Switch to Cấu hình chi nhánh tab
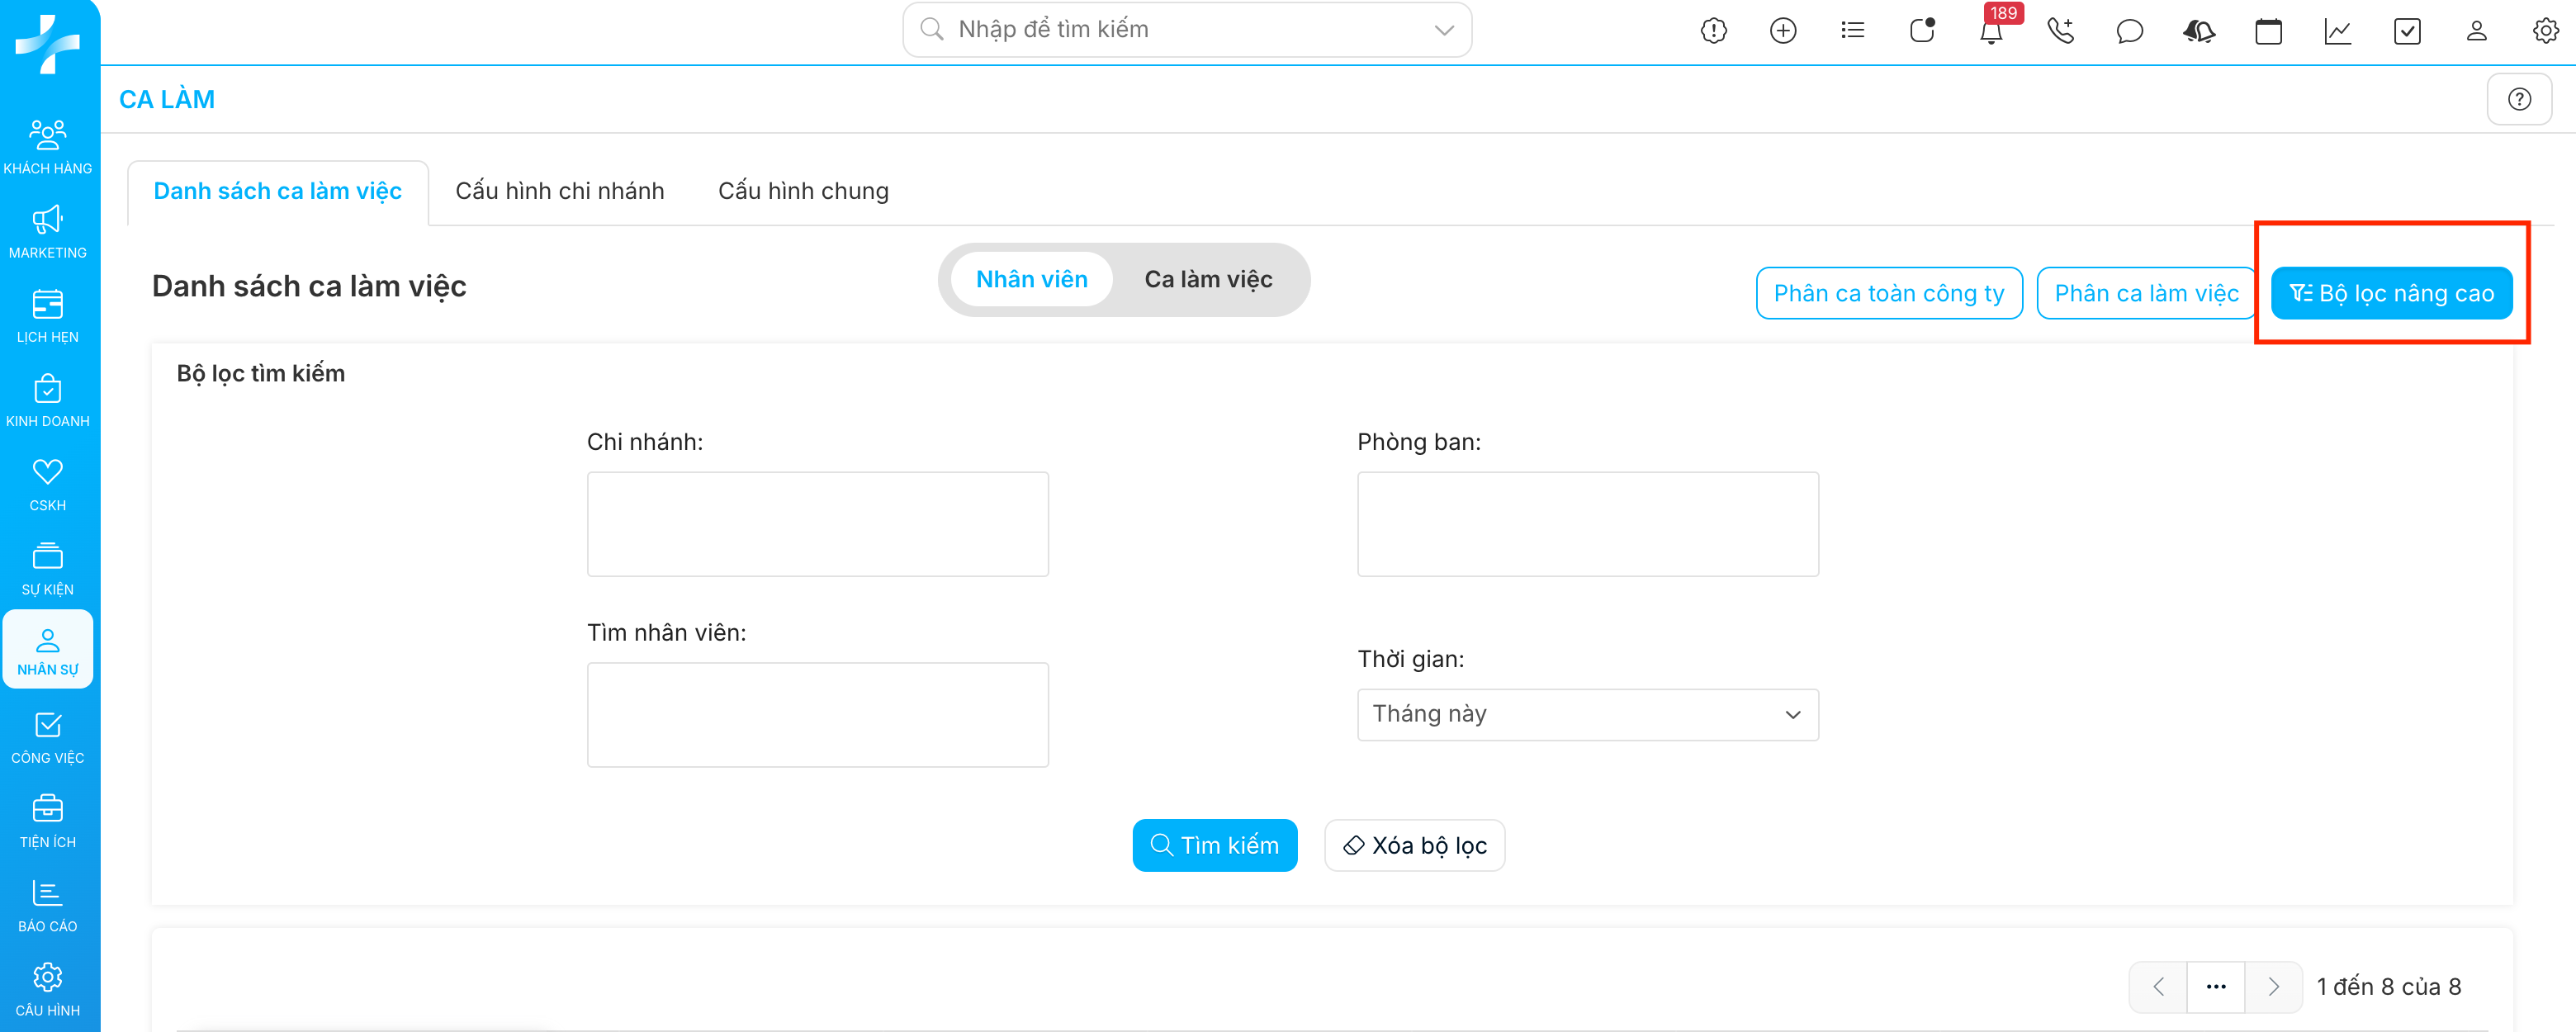 click(x=559, y=191)
